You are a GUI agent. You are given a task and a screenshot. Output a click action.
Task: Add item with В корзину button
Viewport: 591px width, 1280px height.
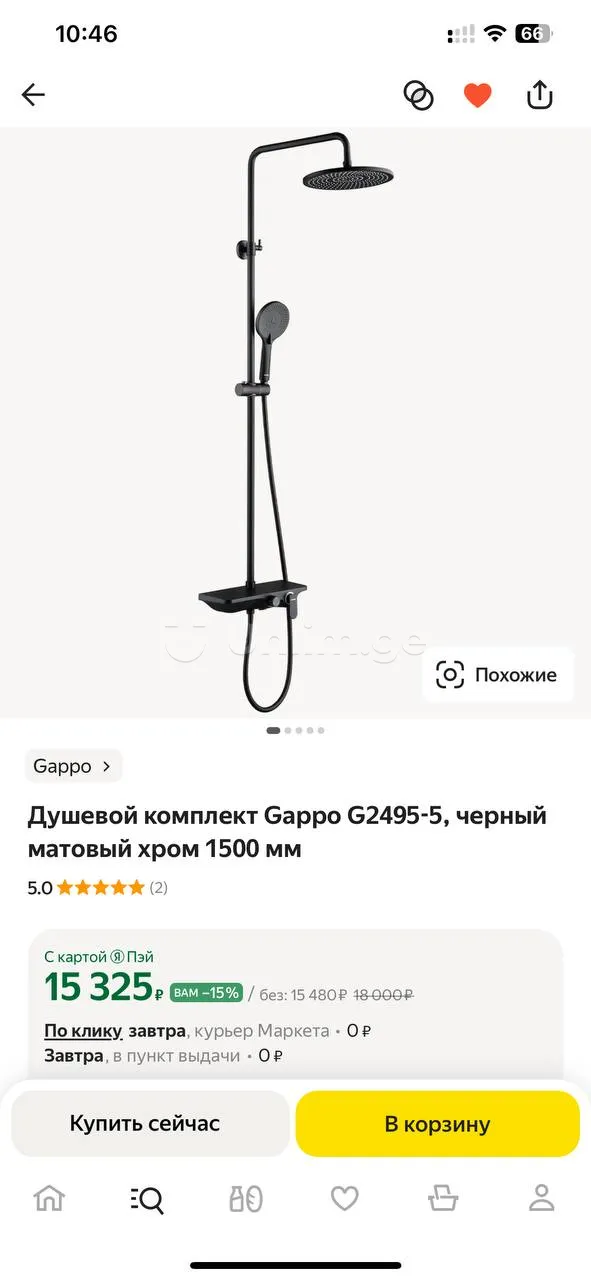(438, 1123)
